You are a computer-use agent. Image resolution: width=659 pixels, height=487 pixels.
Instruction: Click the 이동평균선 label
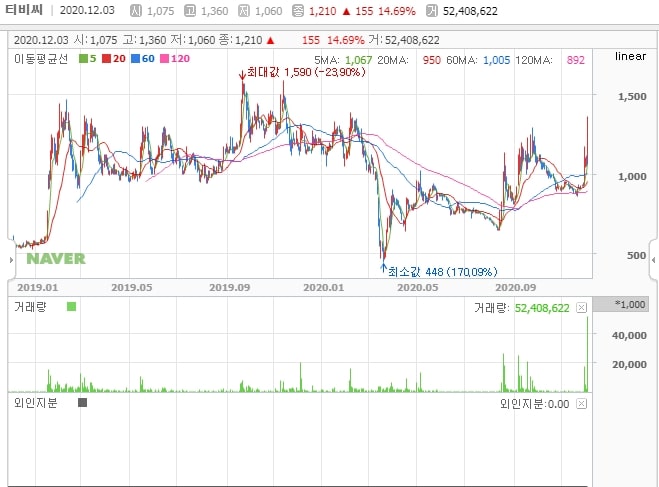click(x=41, y=59)
